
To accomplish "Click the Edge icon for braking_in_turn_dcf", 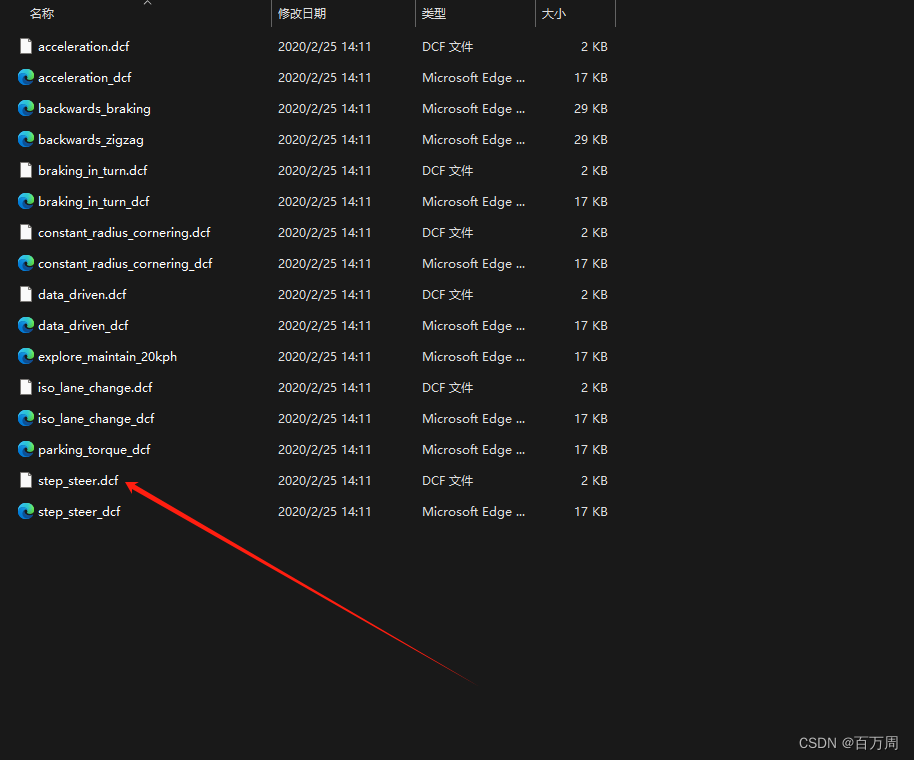I will click(x=26, y=201).
